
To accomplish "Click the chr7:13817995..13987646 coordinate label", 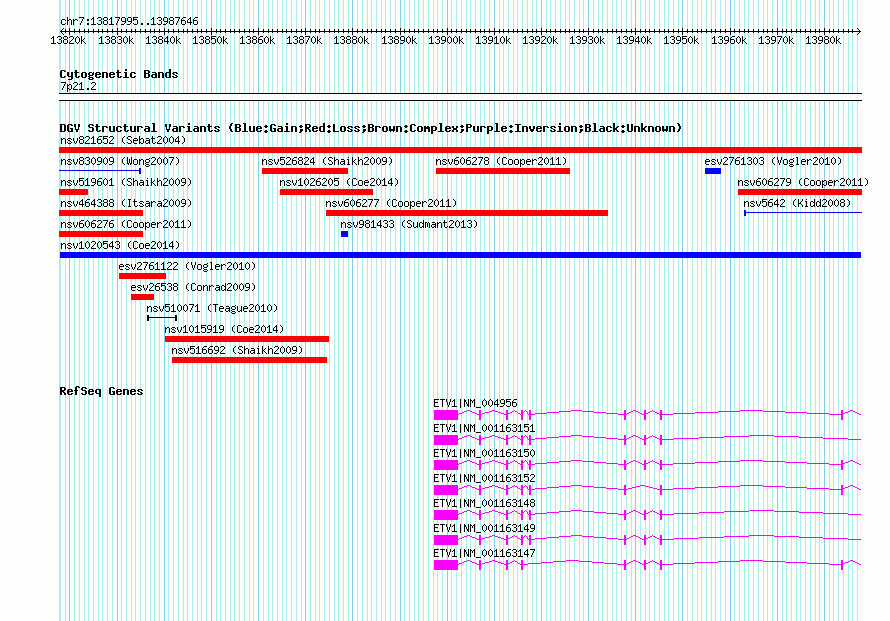I will [129, 22].
